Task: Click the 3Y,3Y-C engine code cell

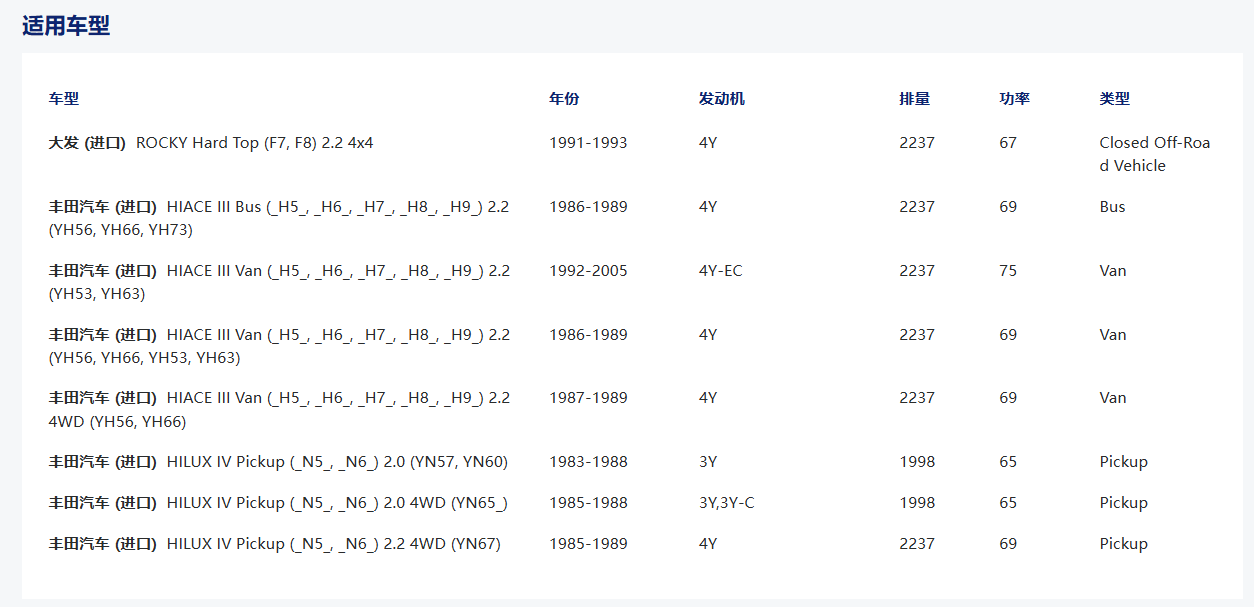Action: click(x=726, y=503)
